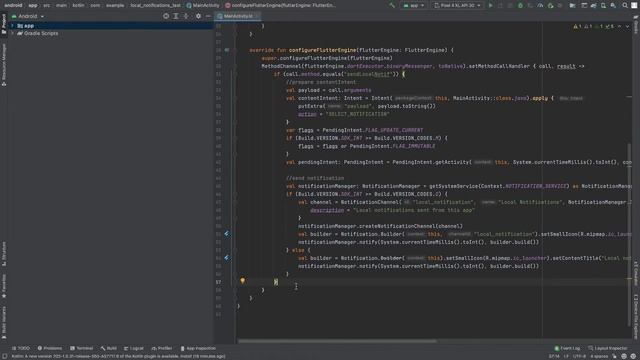The width and height of the screenshot is (640, 360).
Task: Switch to the MainActivity.kt editor tab
Action: point(238,16)
